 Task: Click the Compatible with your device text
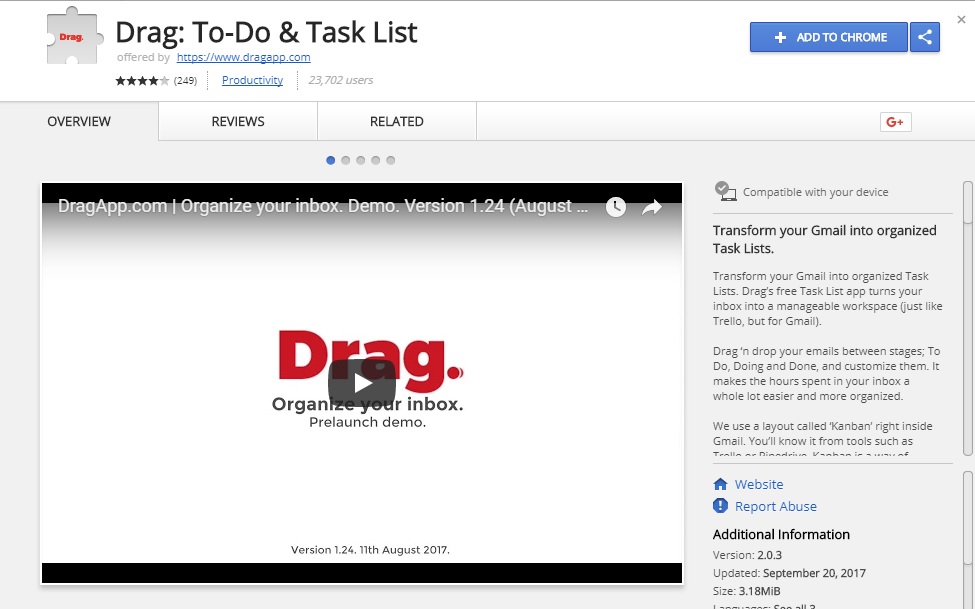(815, 192)
